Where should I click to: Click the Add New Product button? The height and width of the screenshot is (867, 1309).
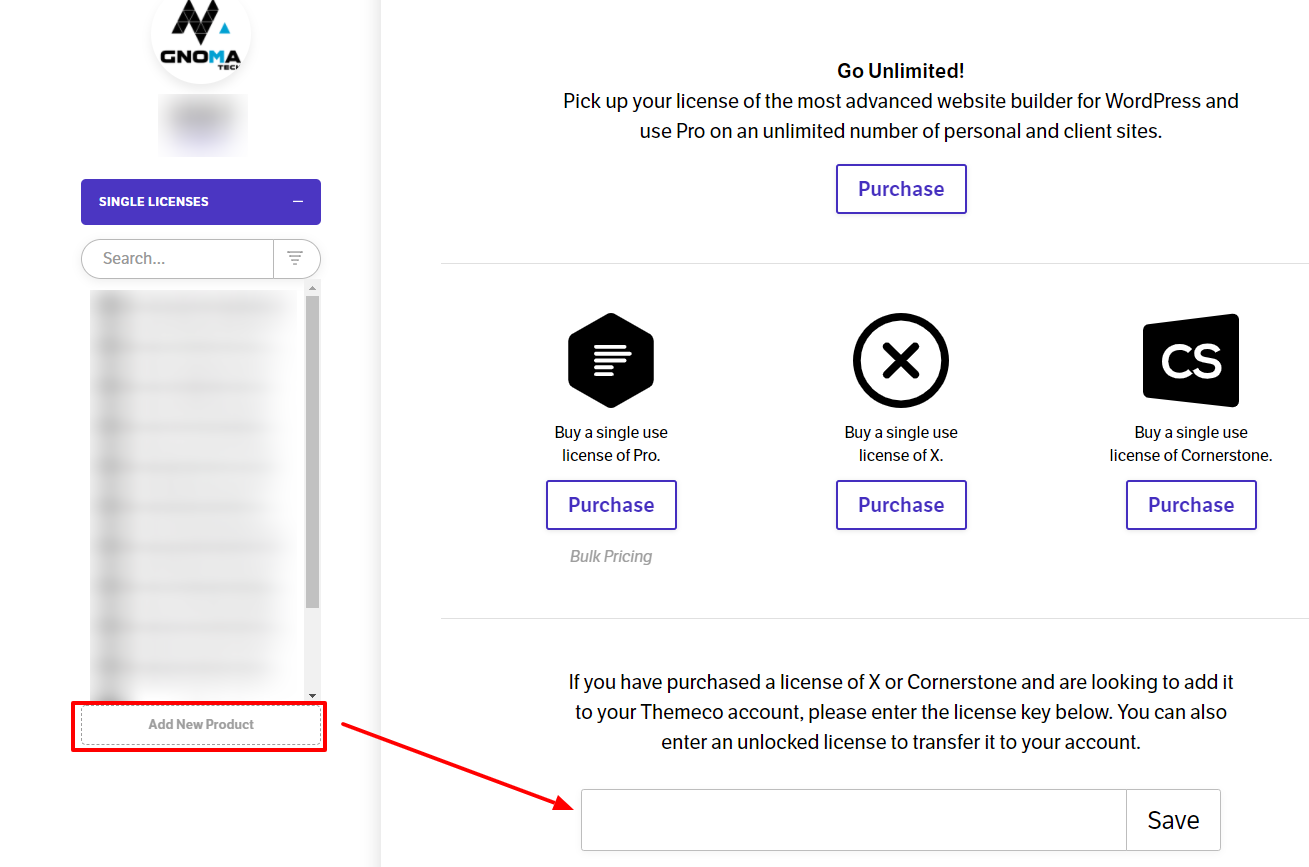pos(201,725)
